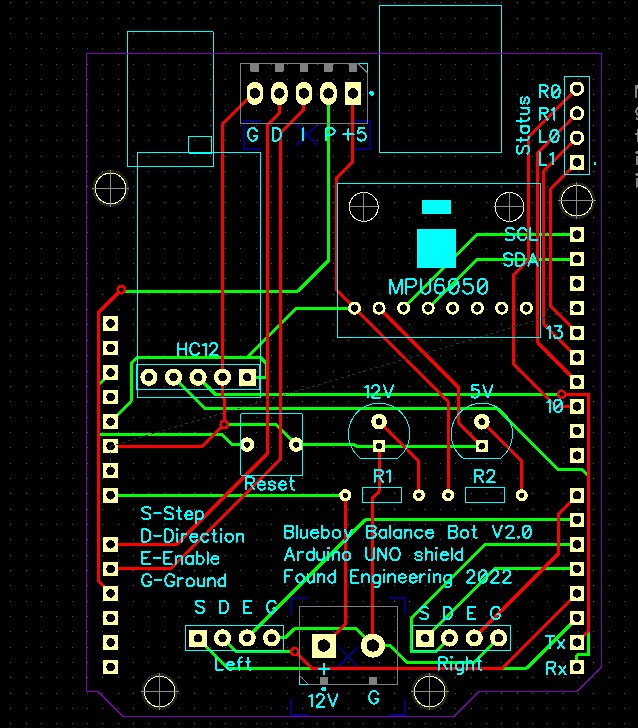Click the HC12 connector label
The width and height of the screenshot is (638, 728).
point(196,350)
